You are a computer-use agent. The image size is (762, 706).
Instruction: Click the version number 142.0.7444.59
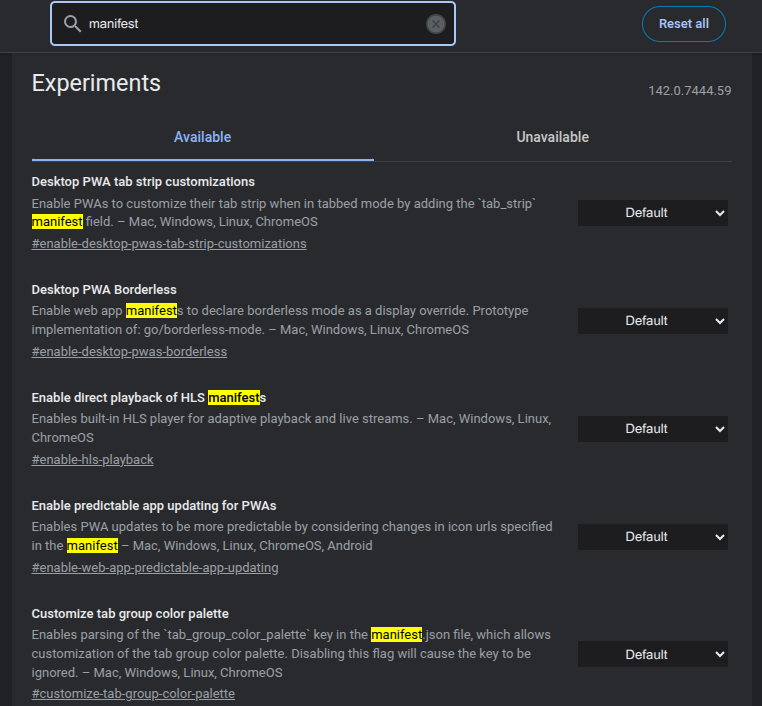coord(689,91)
